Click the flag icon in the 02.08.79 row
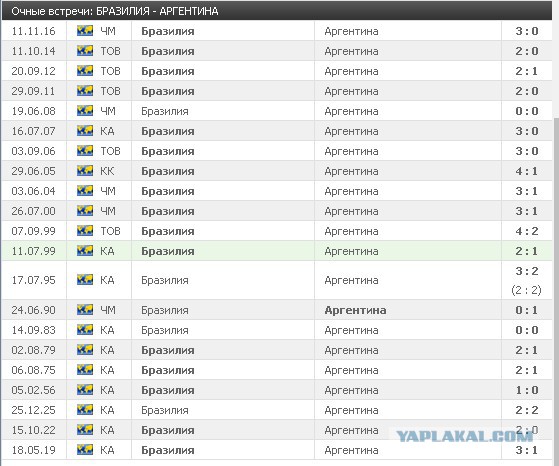The height and width of the screenshot is (466, 559). [x=85, y=349]
